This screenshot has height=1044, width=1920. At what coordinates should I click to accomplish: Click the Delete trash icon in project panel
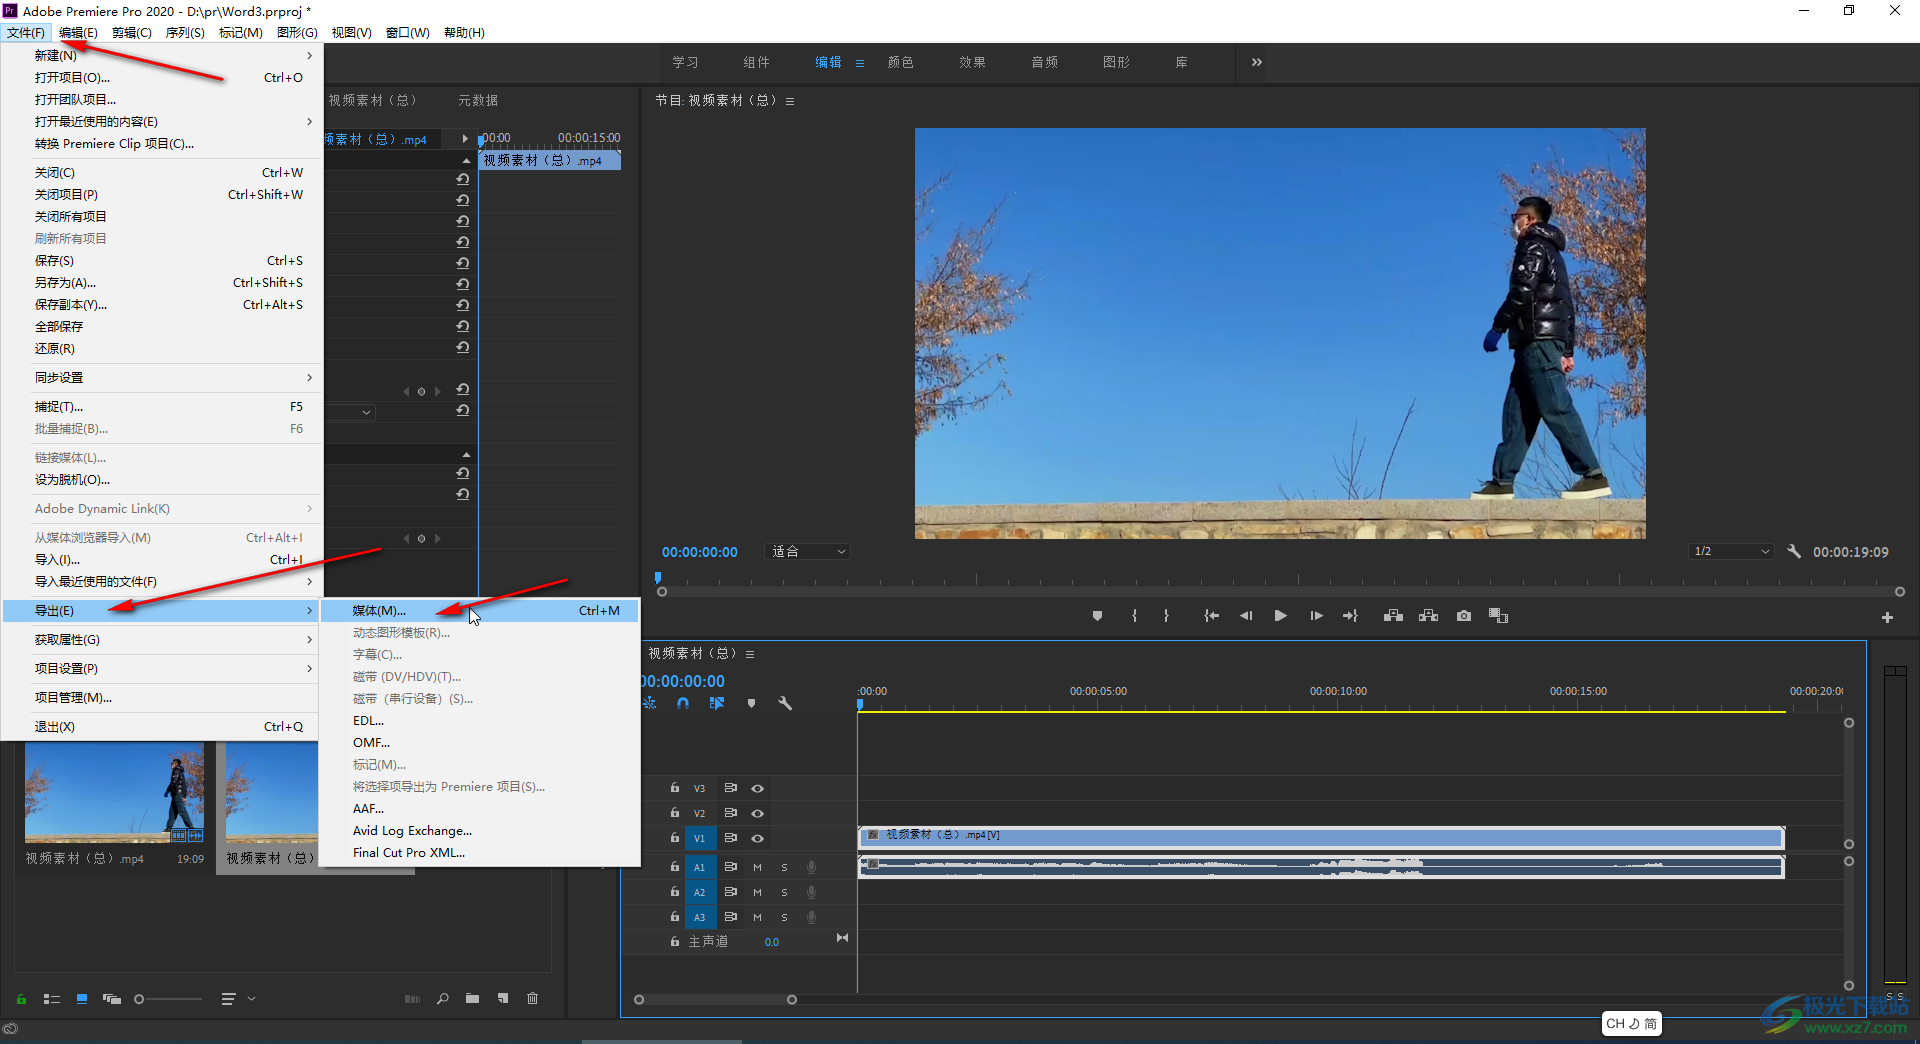(x=532, y=998)
